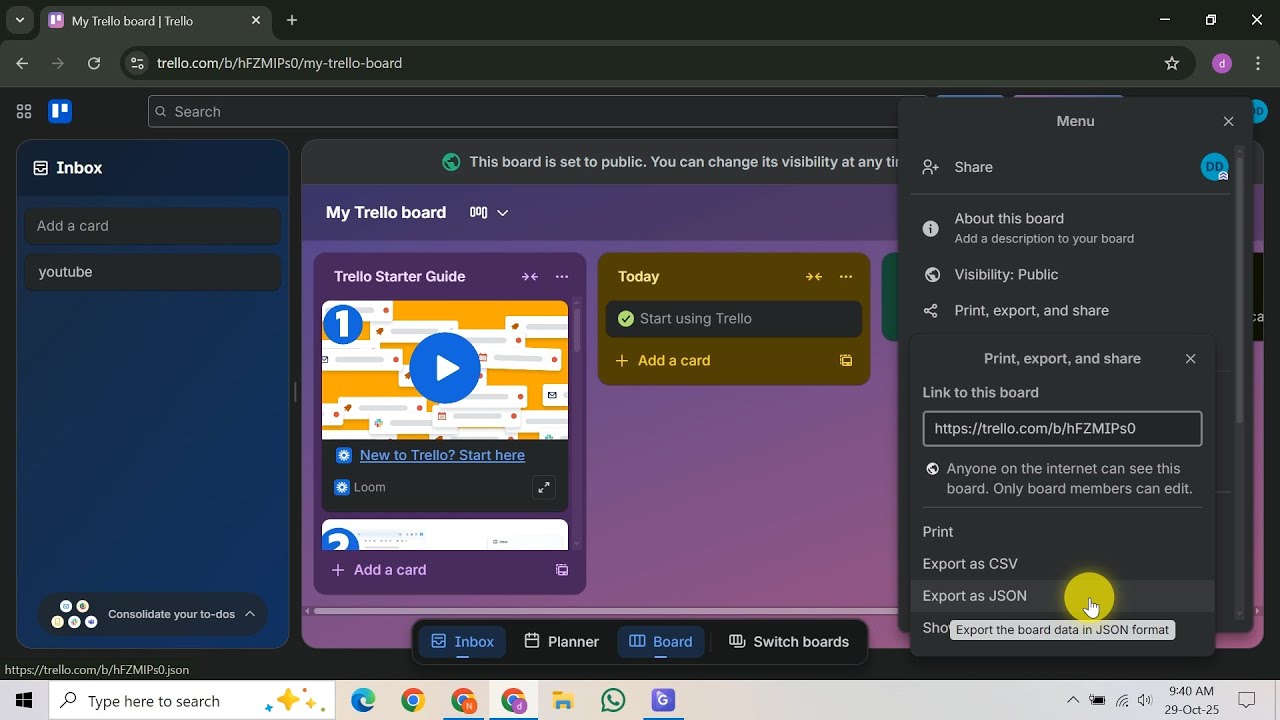Open the youtube inbox card
The height and width of the screenshot is (720, 1280).
tap(153, 272)
